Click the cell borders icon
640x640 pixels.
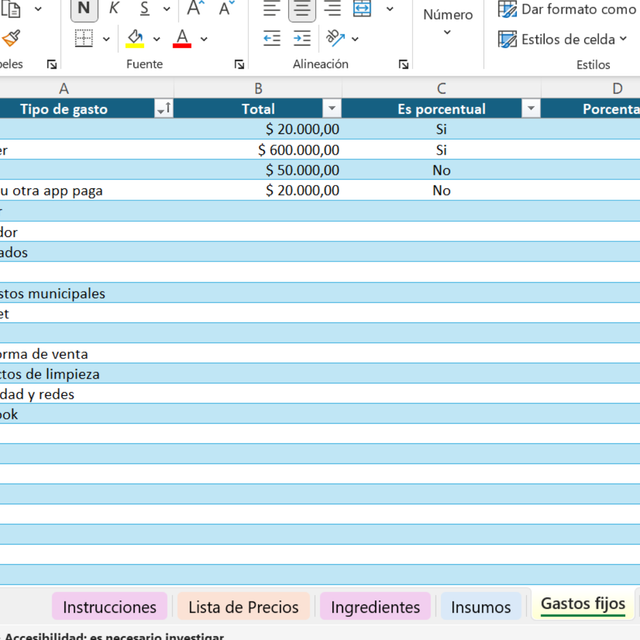[x=84, y=39]
